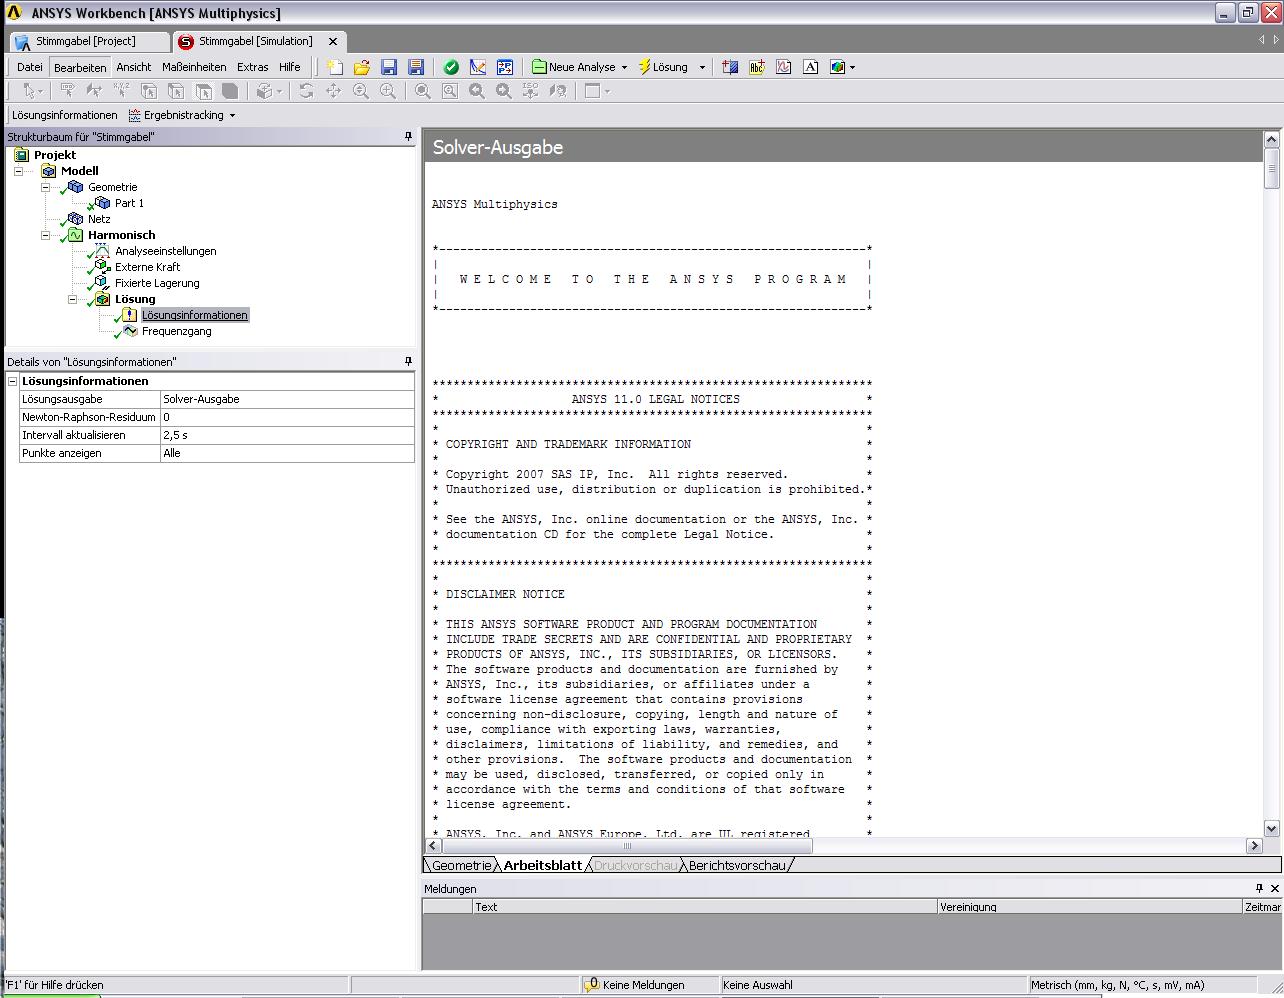Screen dimensions: 1284x998
Task: Pin the Strukturbaum panel
Action: click(408, 137)
